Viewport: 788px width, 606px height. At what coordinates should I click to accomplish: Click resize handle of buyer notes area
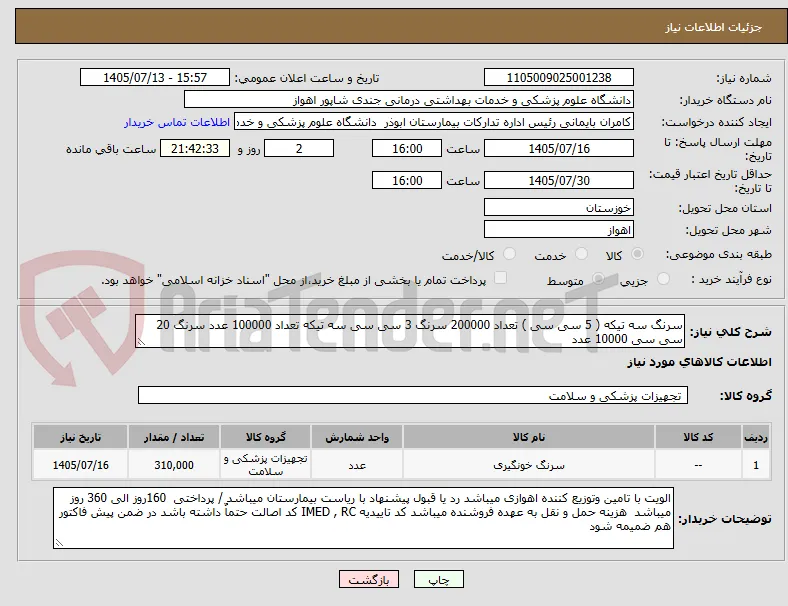(x=59, y=543)
